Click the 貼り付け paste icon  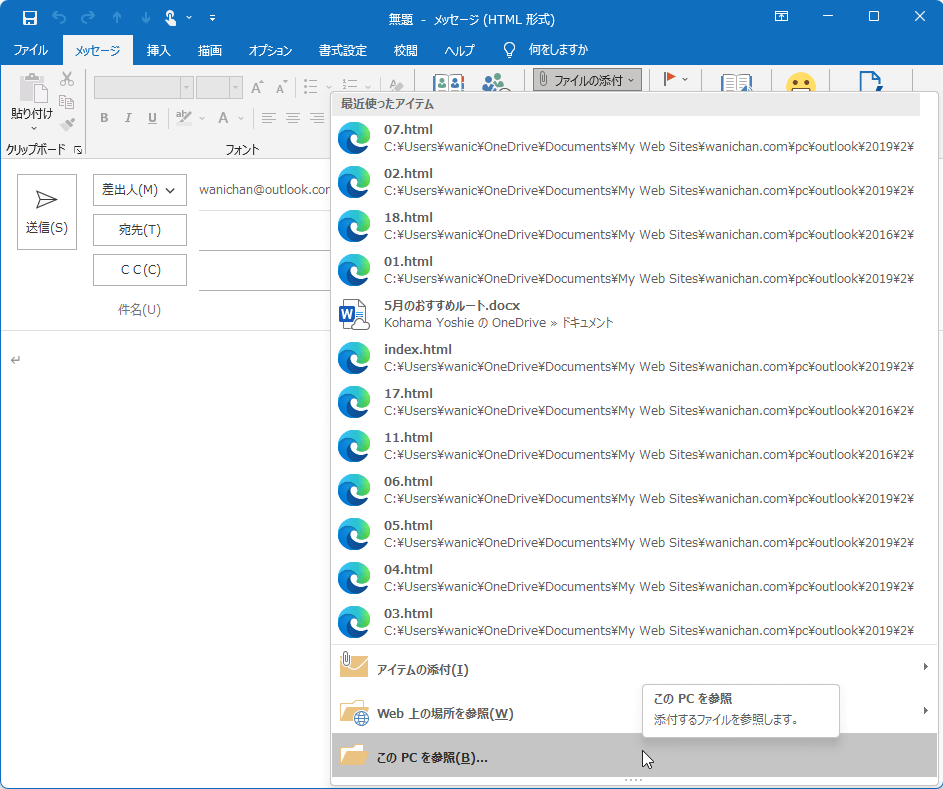coord(32,88)
